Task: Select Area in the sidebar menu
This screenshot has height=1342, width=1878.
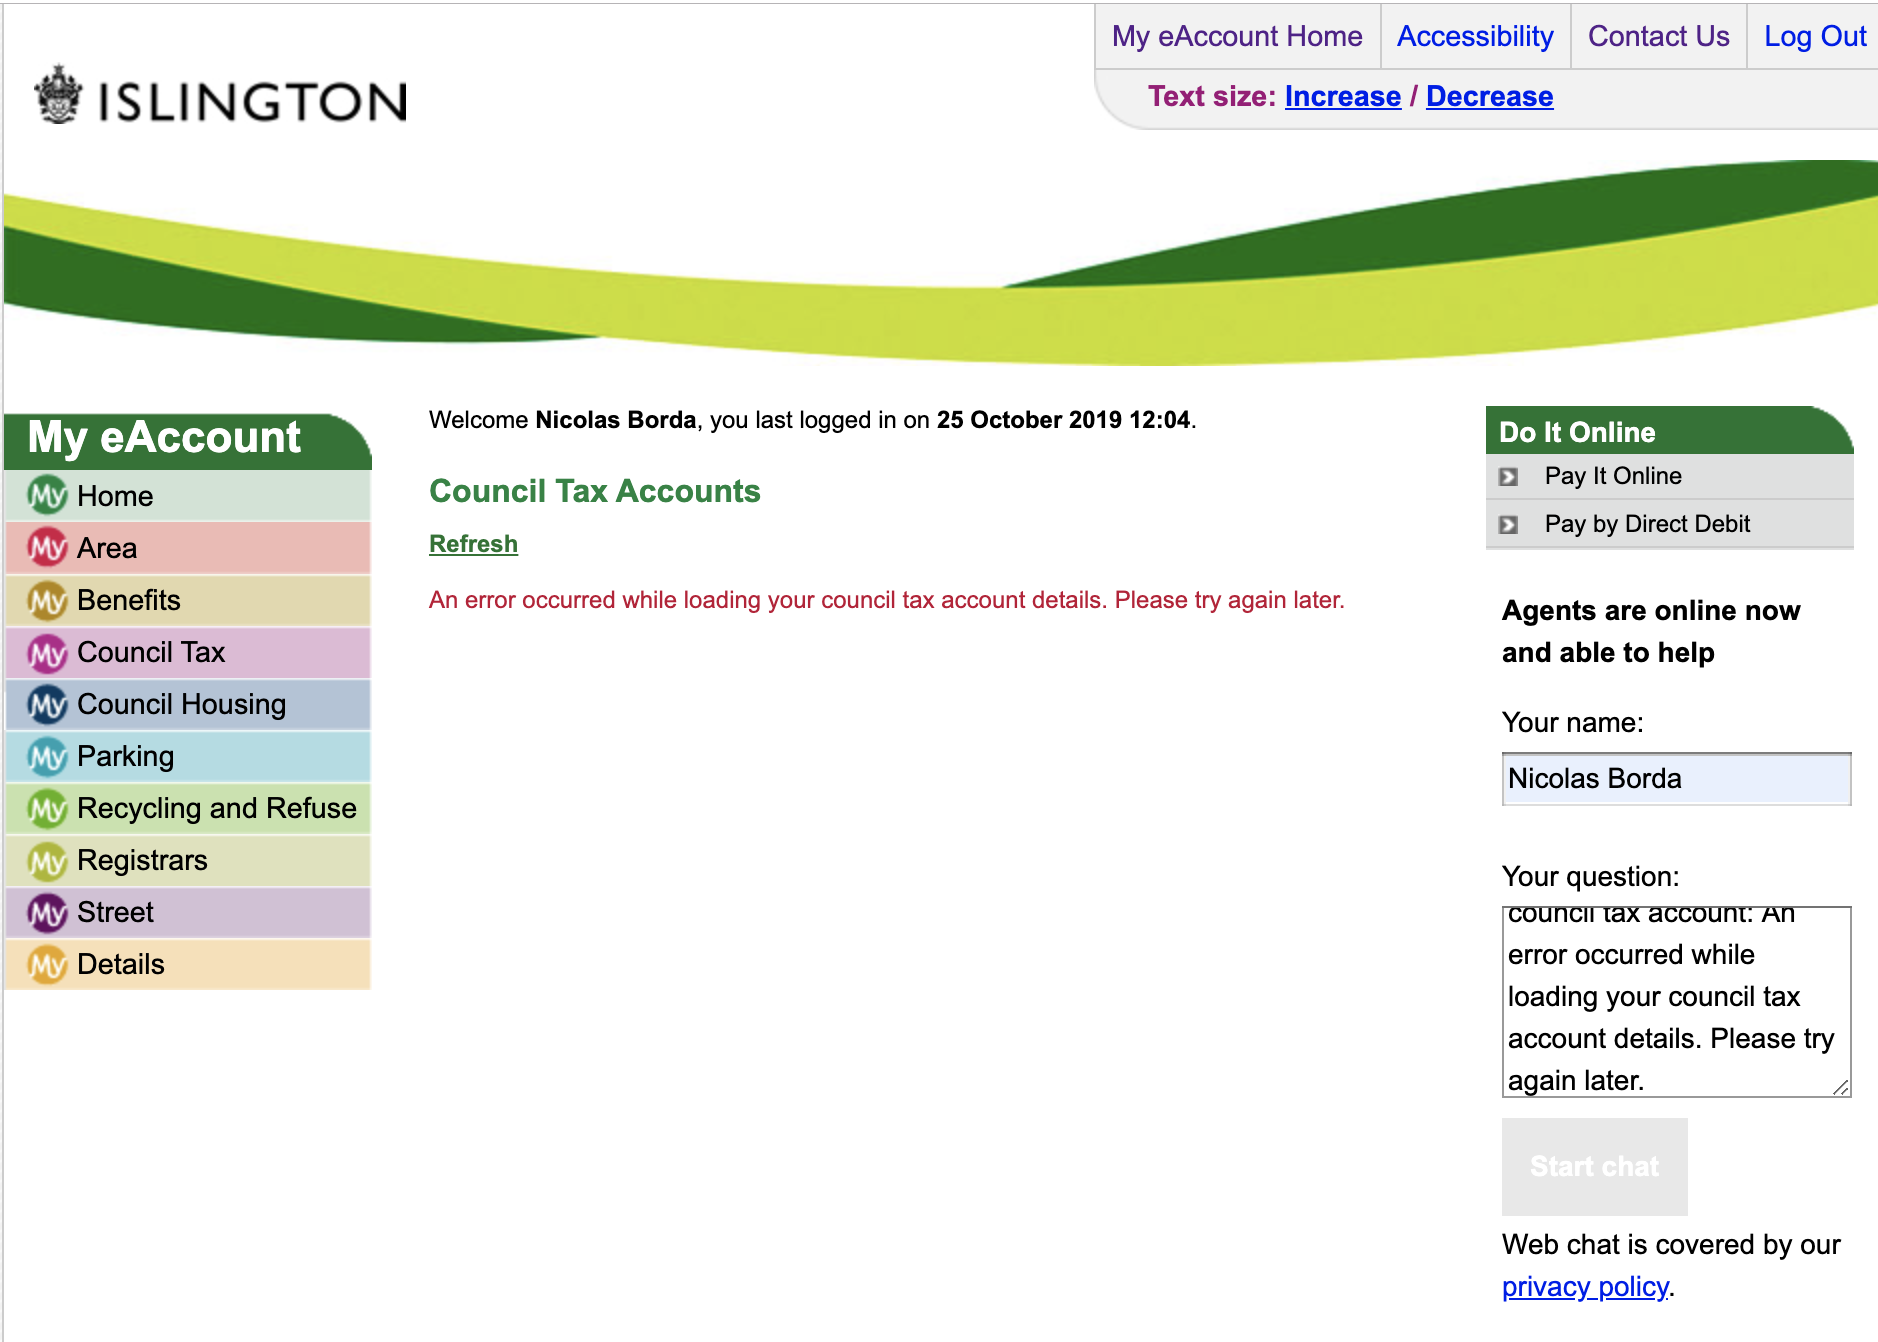Action: coord(188,547)
